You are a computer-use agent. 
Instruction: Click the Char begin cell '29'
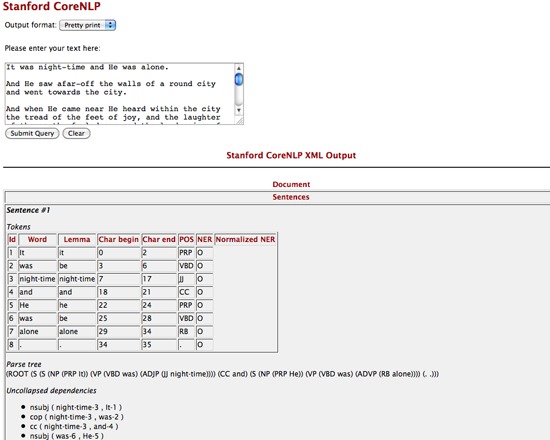pos(119,332)
